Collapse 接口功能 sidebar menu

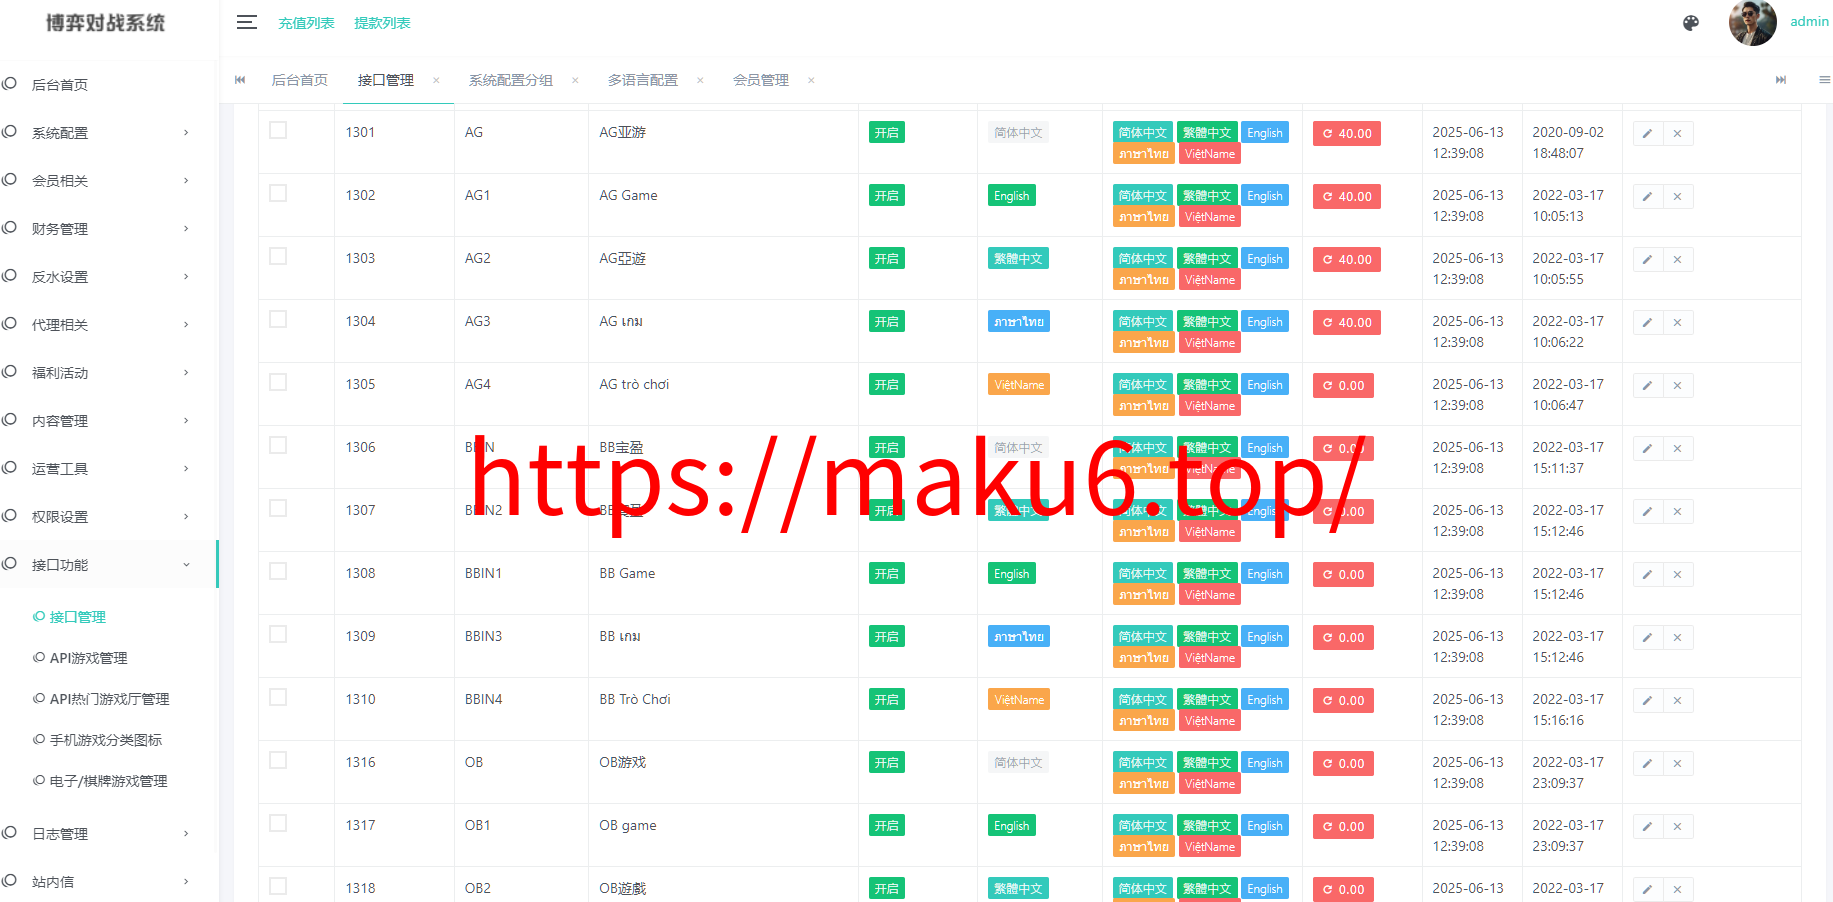click(x=108, y=565)
